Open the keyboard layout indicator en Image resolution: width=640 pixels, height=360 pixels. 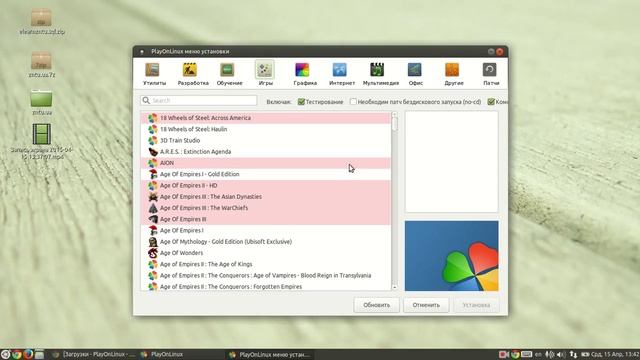538,354
